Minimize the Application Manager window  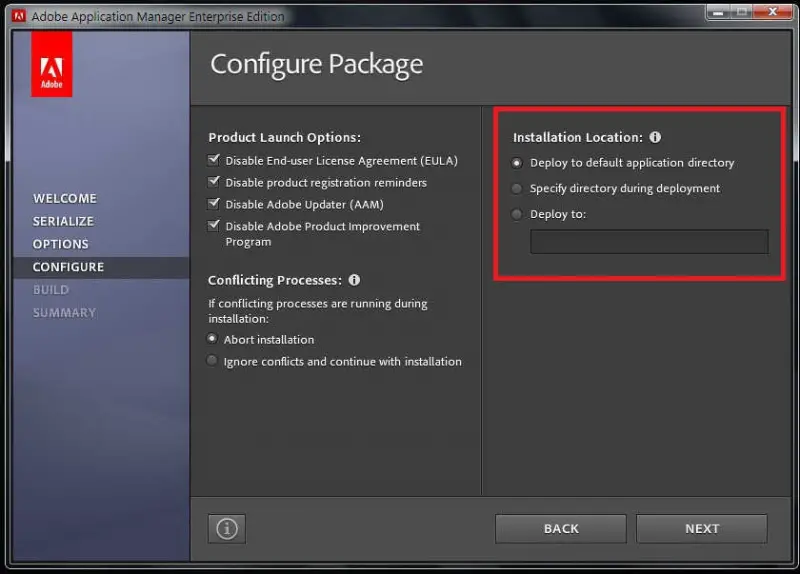(718, 12)
